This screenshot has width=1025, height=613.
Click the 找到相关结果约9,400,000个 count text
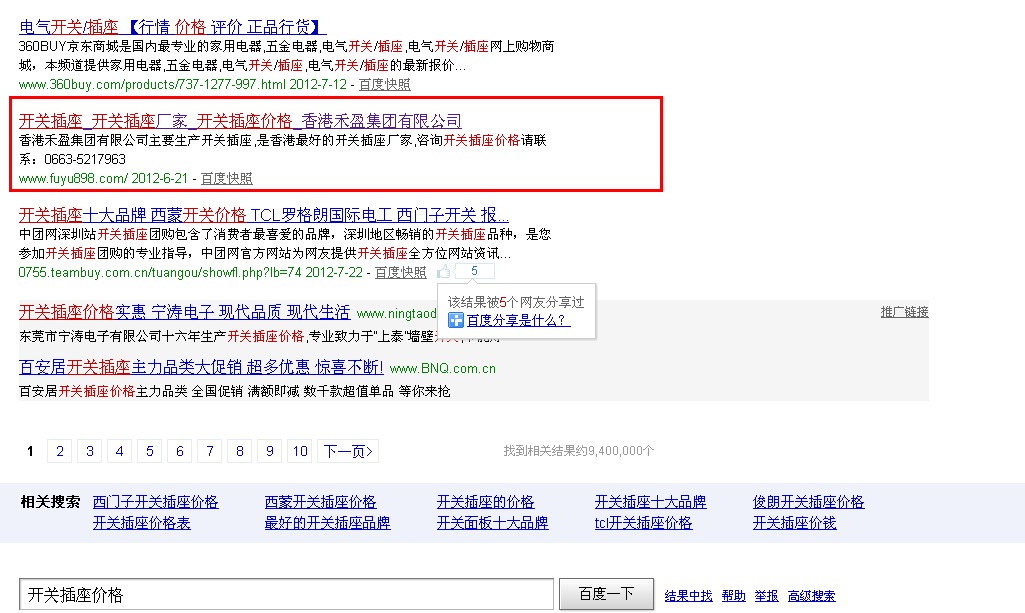coord(579,451)
